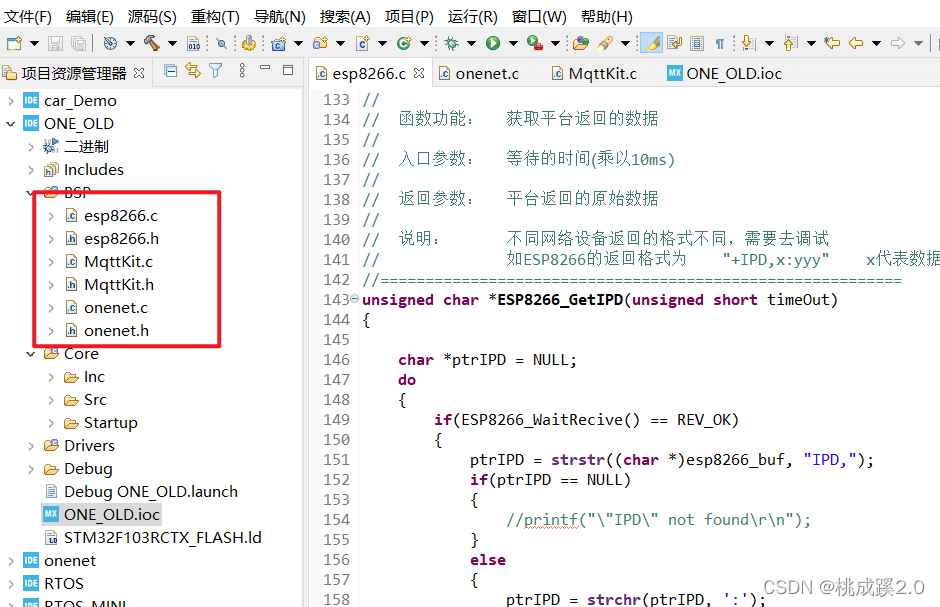
Task: Toggle the mark occurrences highlighter icon
Action: pos(652,43)
